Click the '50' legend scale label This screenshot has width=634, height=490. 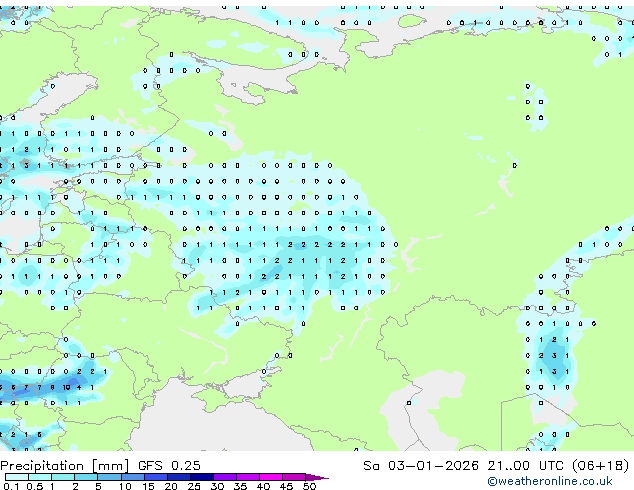click(310, 486)
